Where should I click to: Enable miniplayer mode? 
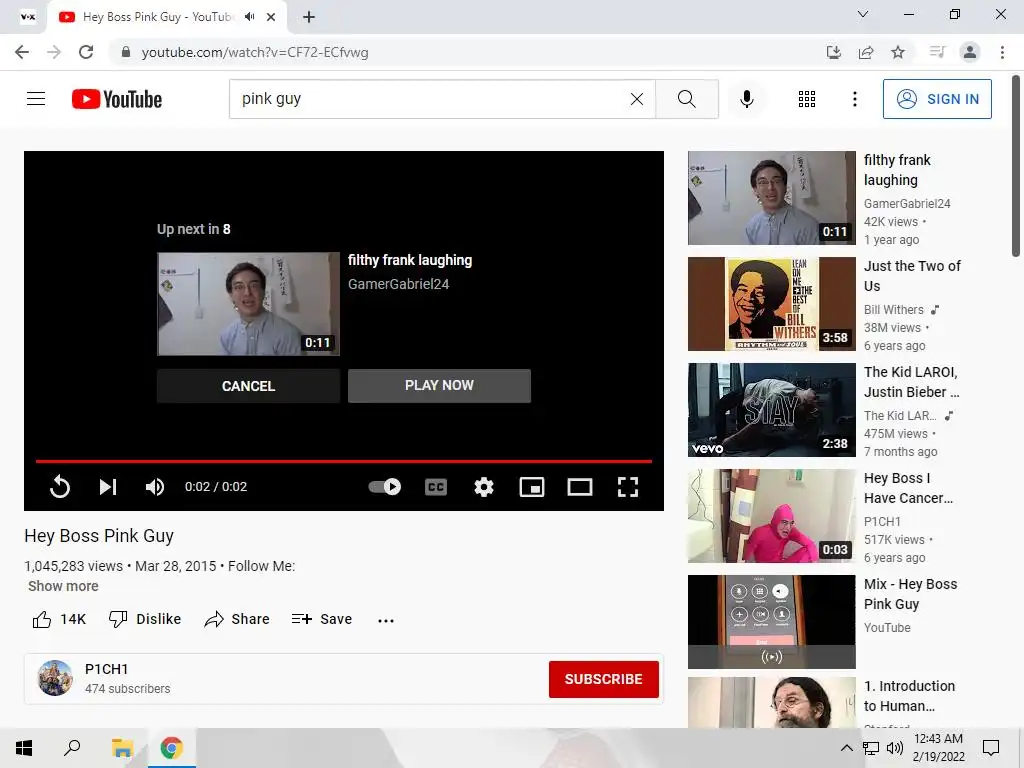(x=532, y=487)
